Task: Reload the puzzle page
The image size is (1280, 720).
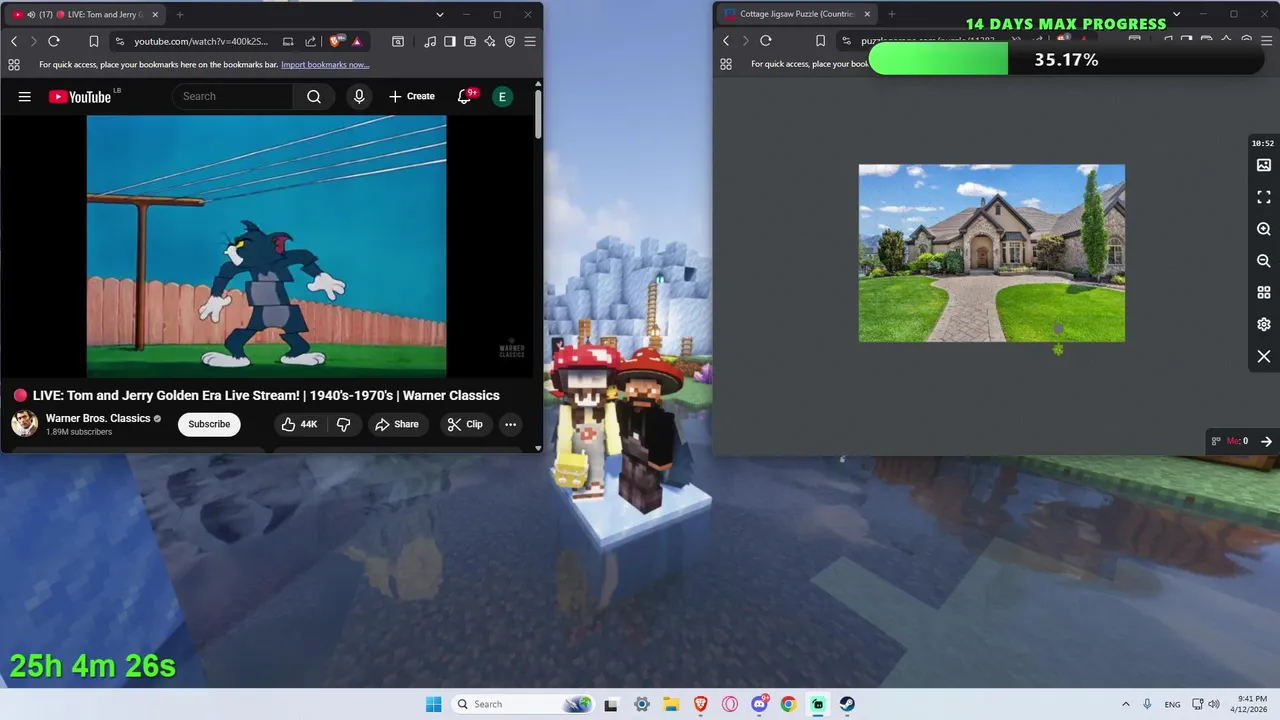Action: pyautogui.click(x=766, y=41)
